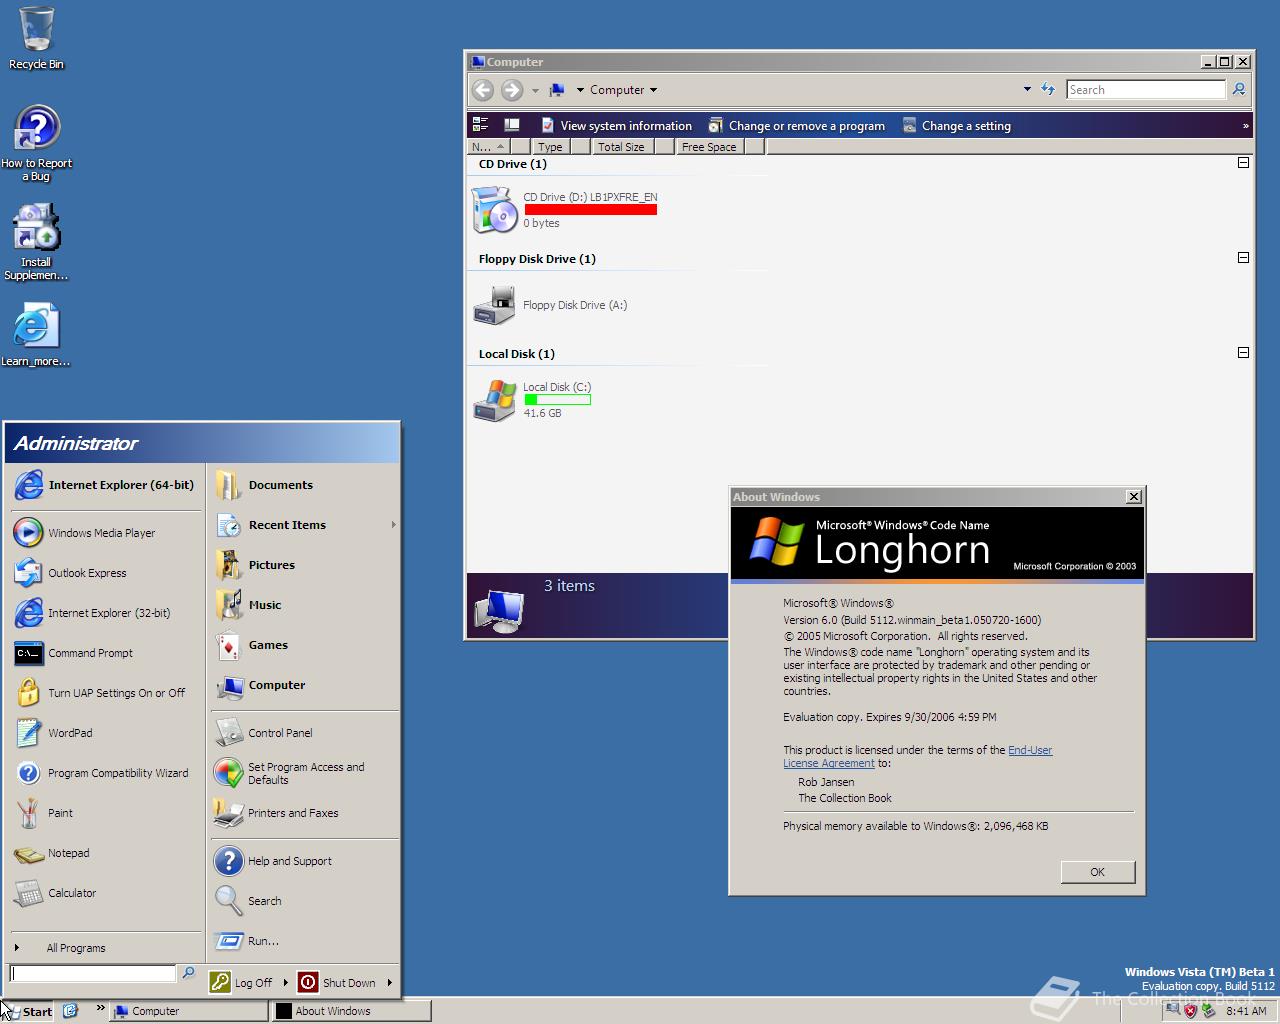1280x1024 pixels.
Task: Expand toolbar overflow chevron
Action: pyautogui.click(x=1245, y=126)
